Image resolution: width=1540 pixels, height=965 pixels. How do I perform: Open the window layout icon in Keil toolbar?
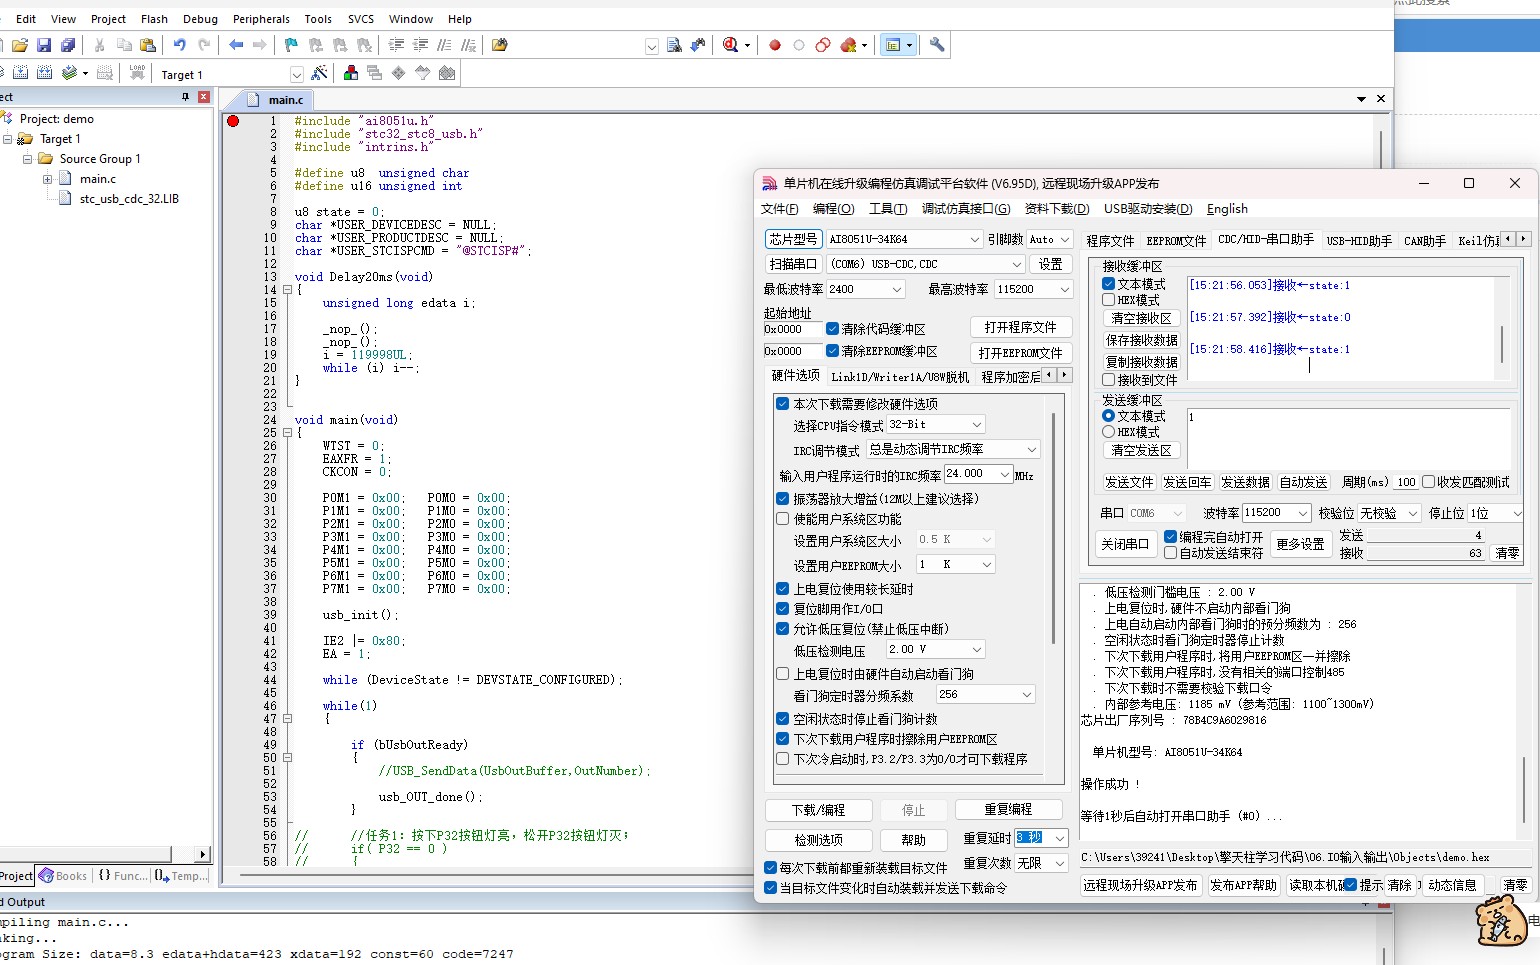[x=893, y=45]
